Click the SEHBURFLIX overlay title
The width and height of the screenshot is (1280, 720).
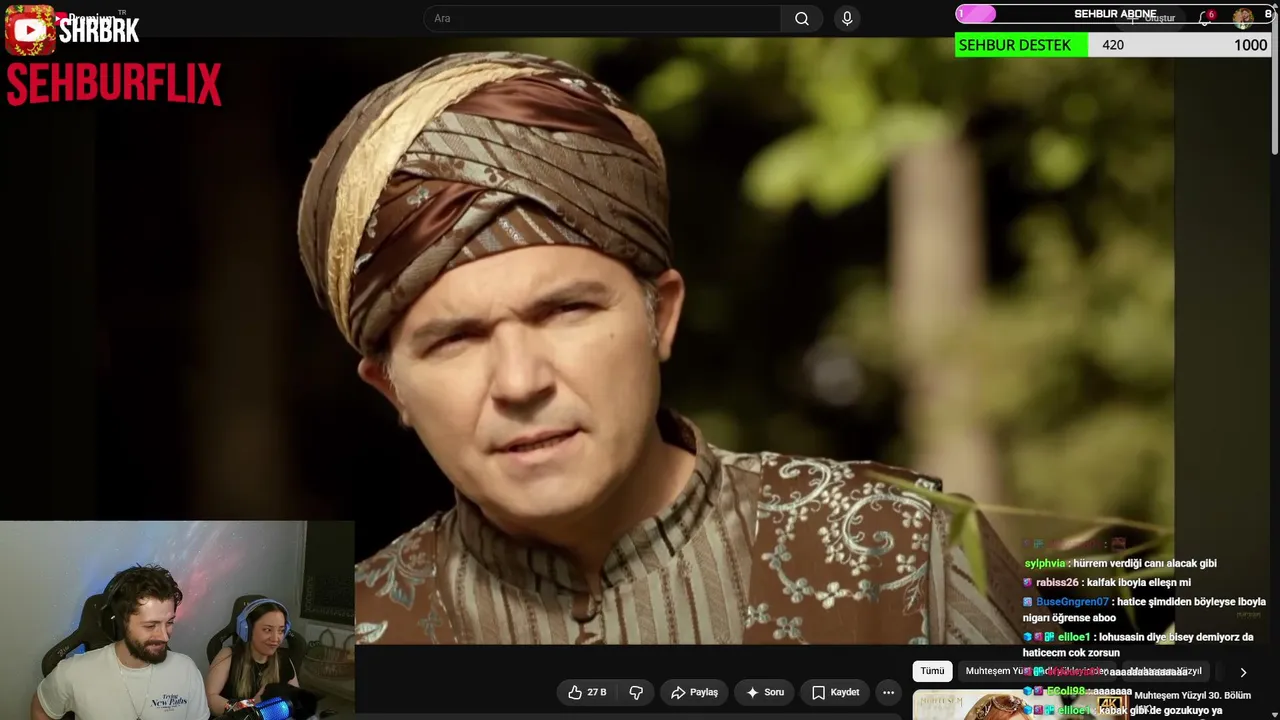tap(114, 85)
